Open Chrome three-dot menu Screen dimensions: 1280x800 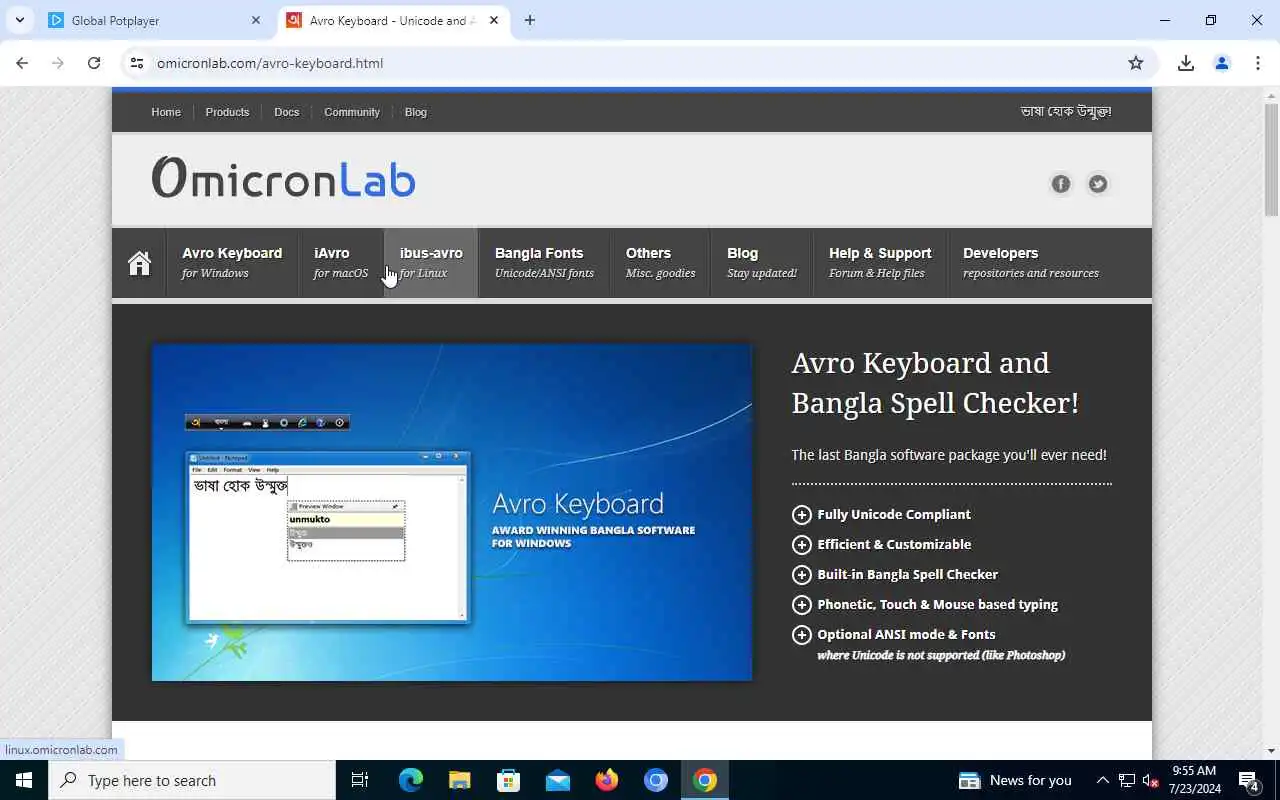1258,63
